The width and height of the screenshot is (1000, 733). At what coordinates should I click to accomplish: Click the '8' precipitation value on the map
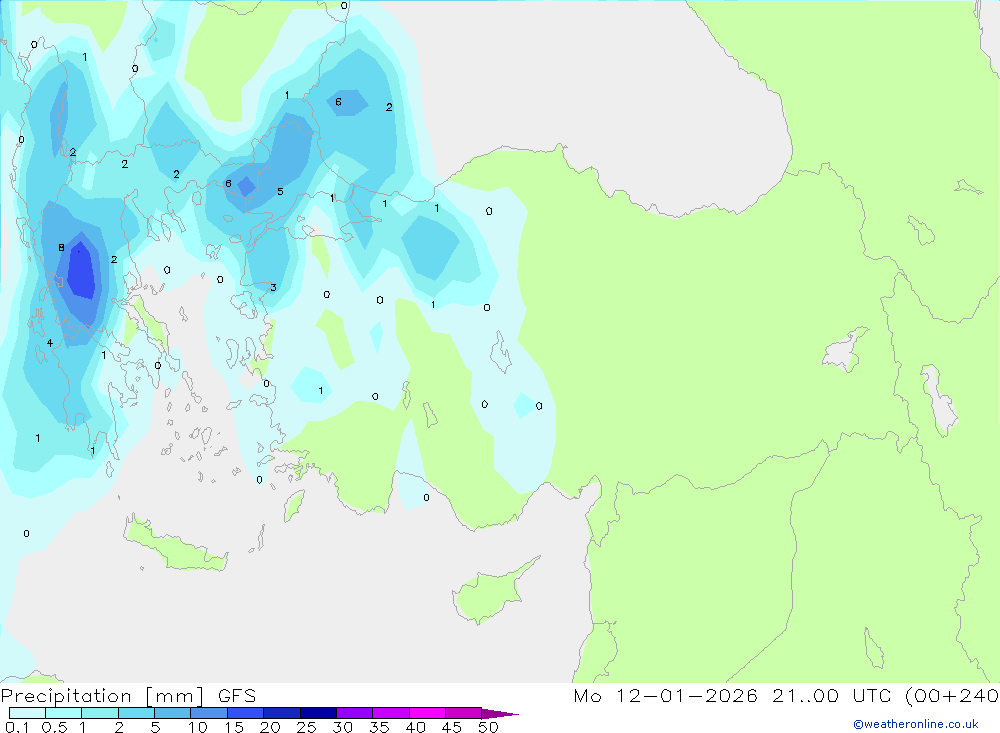coord(61,248)
